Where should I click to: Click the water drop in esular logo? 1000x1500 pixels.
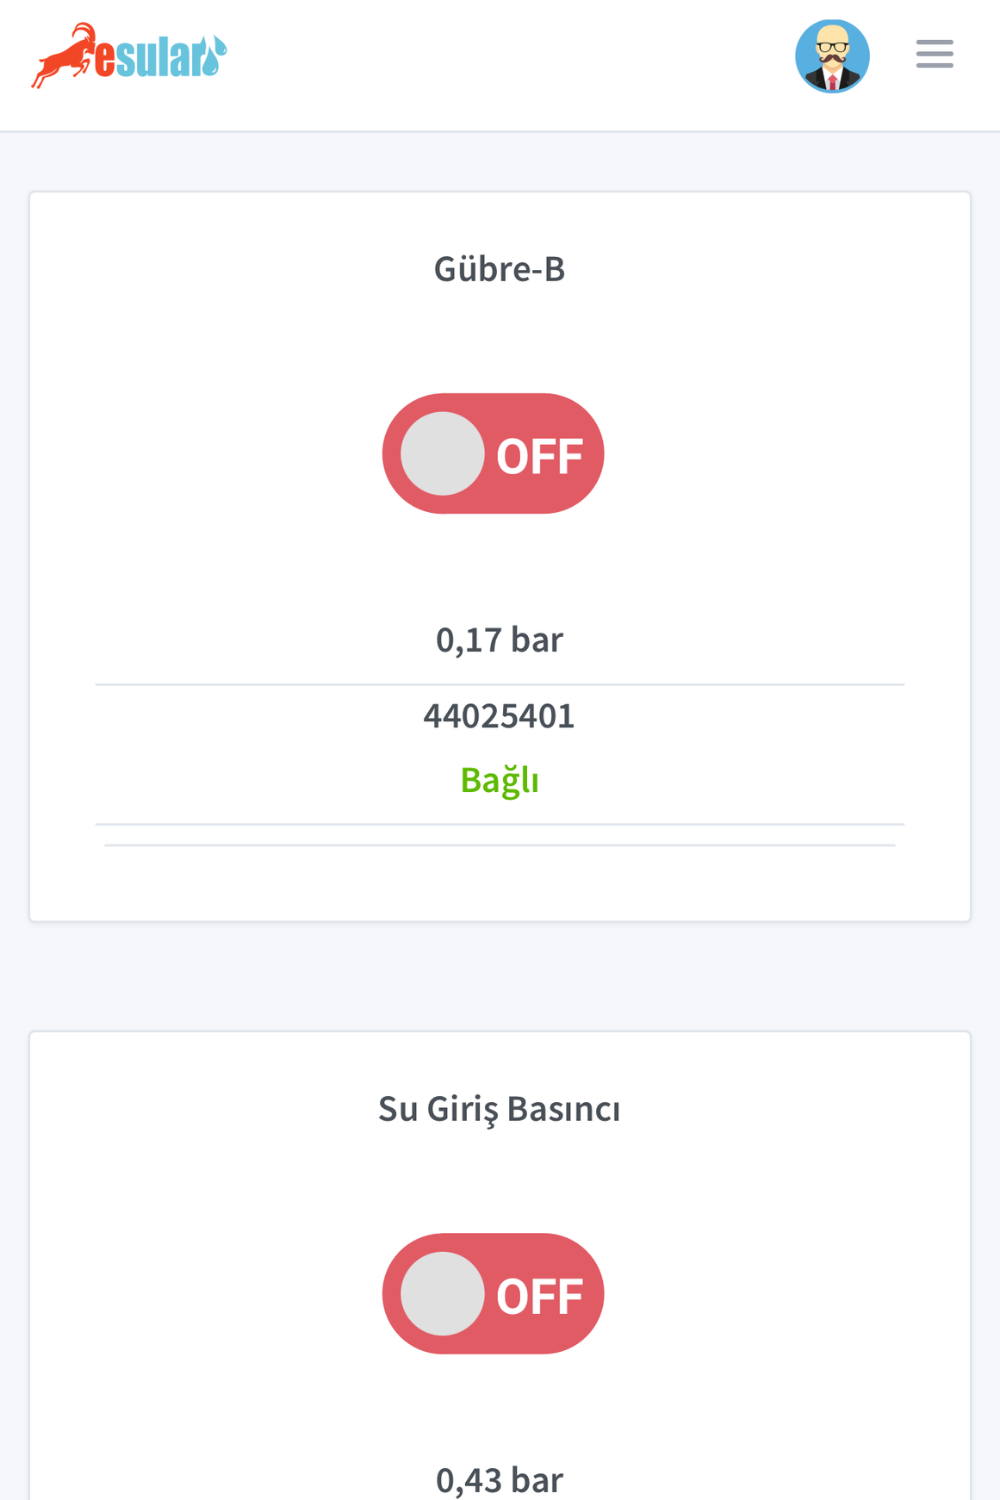pyautogui.click(x=212, y=60)
